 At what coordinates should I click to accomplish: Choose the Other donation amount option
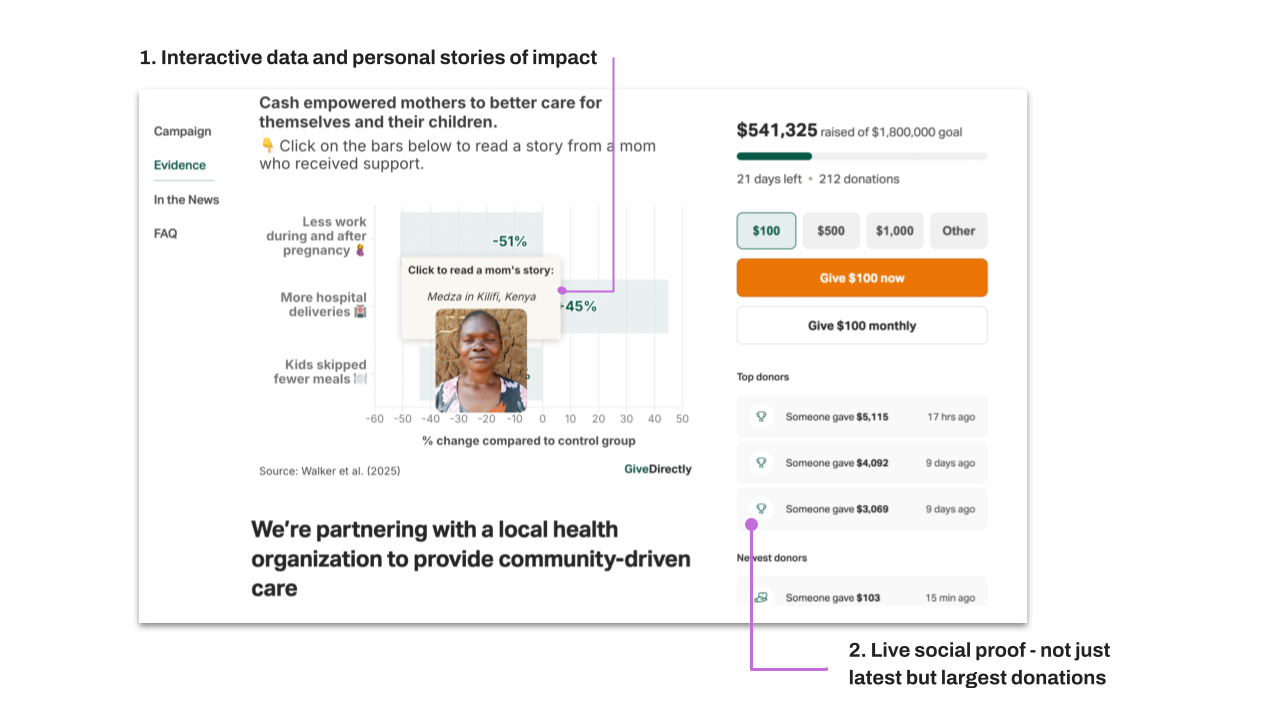pos(958,231)
